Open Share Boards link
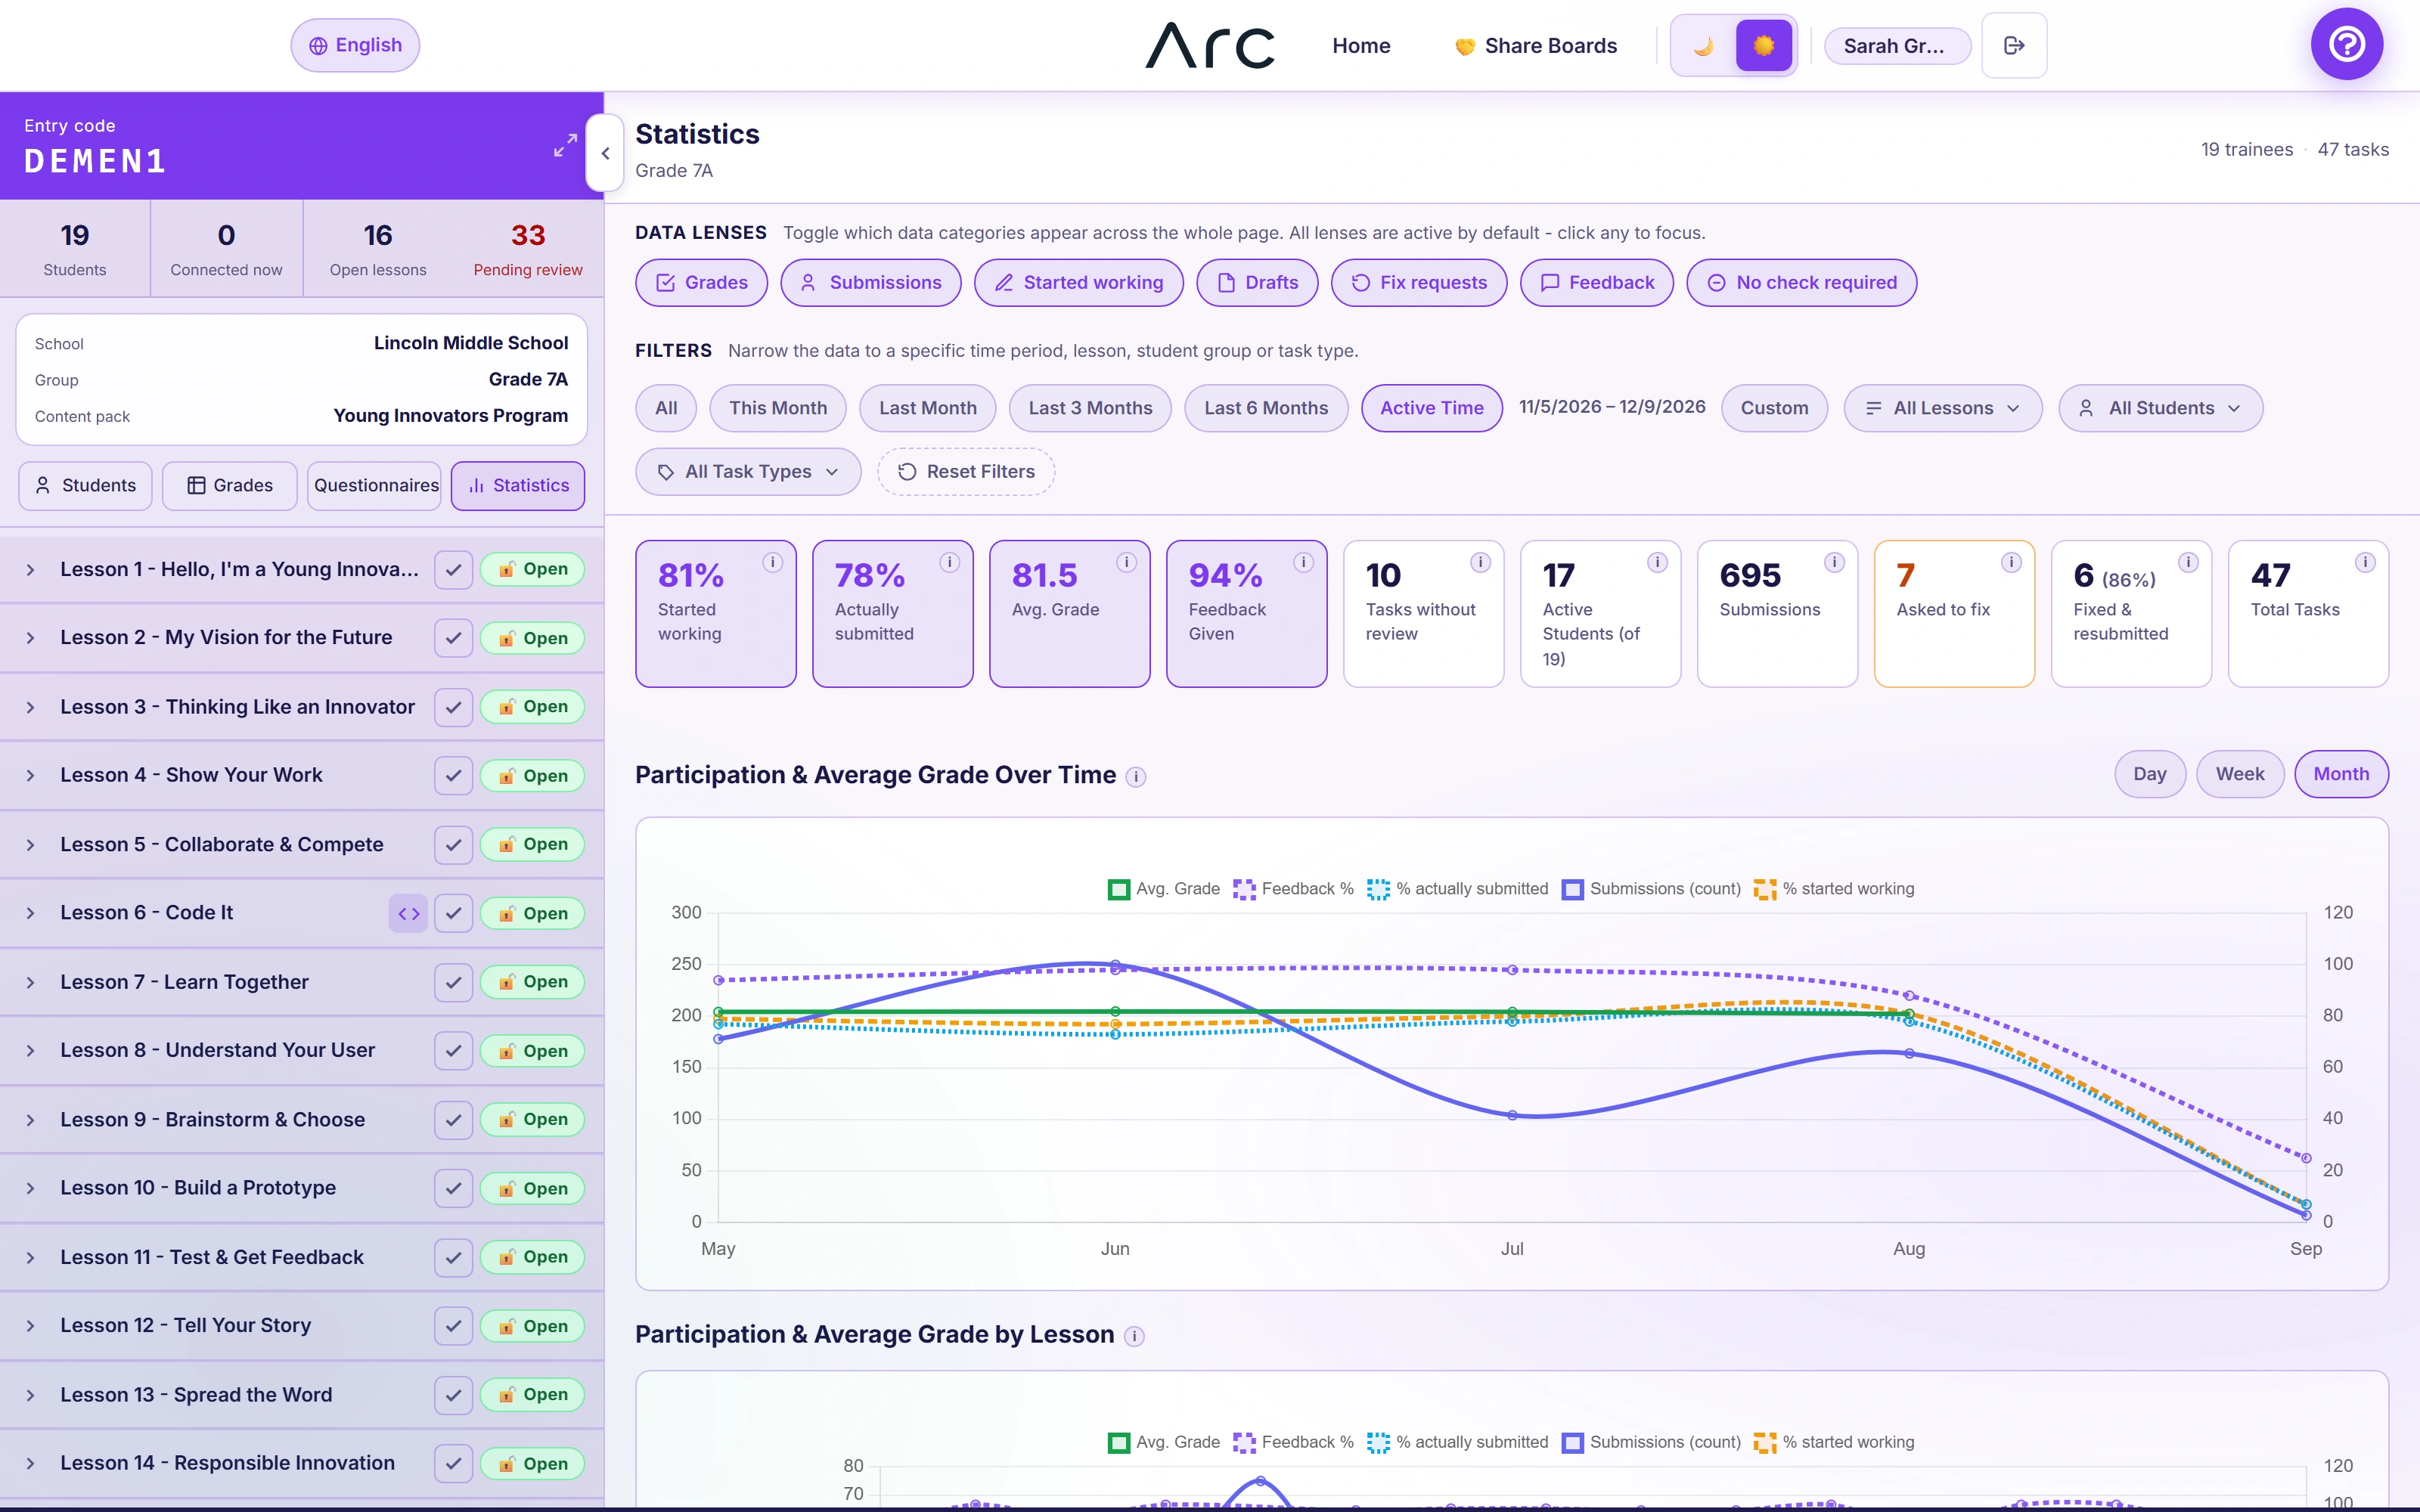 pyautogui.click(x=1535, y=45)
